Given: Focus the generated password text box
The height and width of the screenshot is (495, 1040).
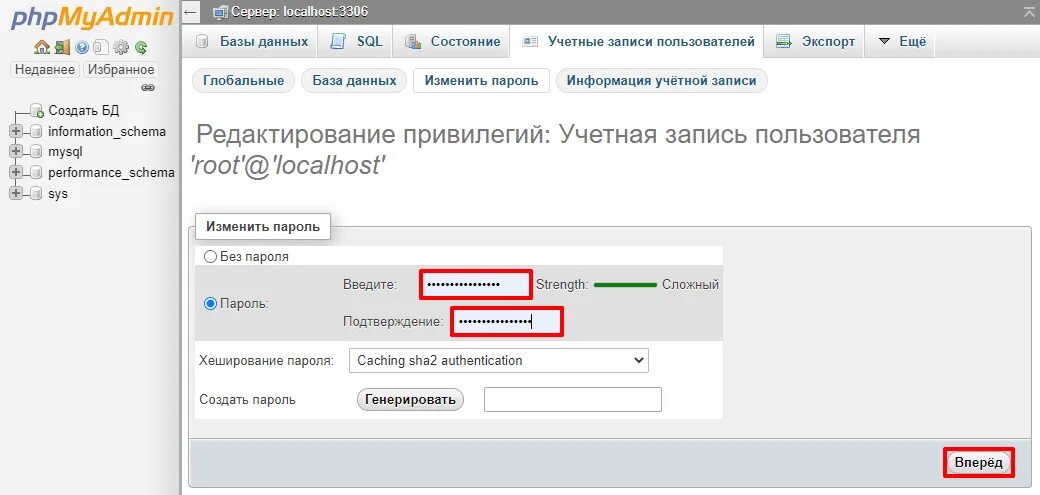Looking at the screenshot, I should tap(573, 399).
